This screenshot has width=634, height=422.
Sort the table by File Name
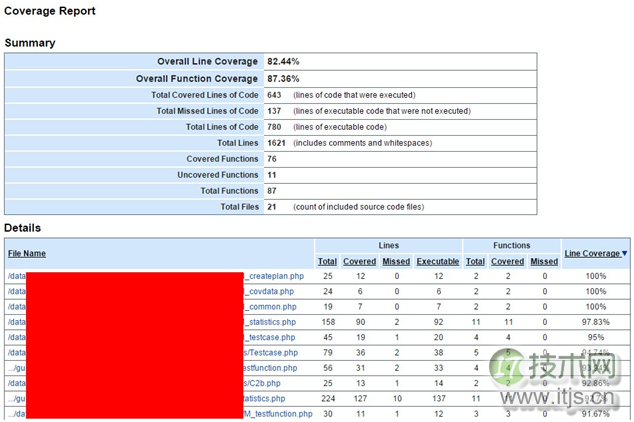pyautogui.click(x=27, y=254)
